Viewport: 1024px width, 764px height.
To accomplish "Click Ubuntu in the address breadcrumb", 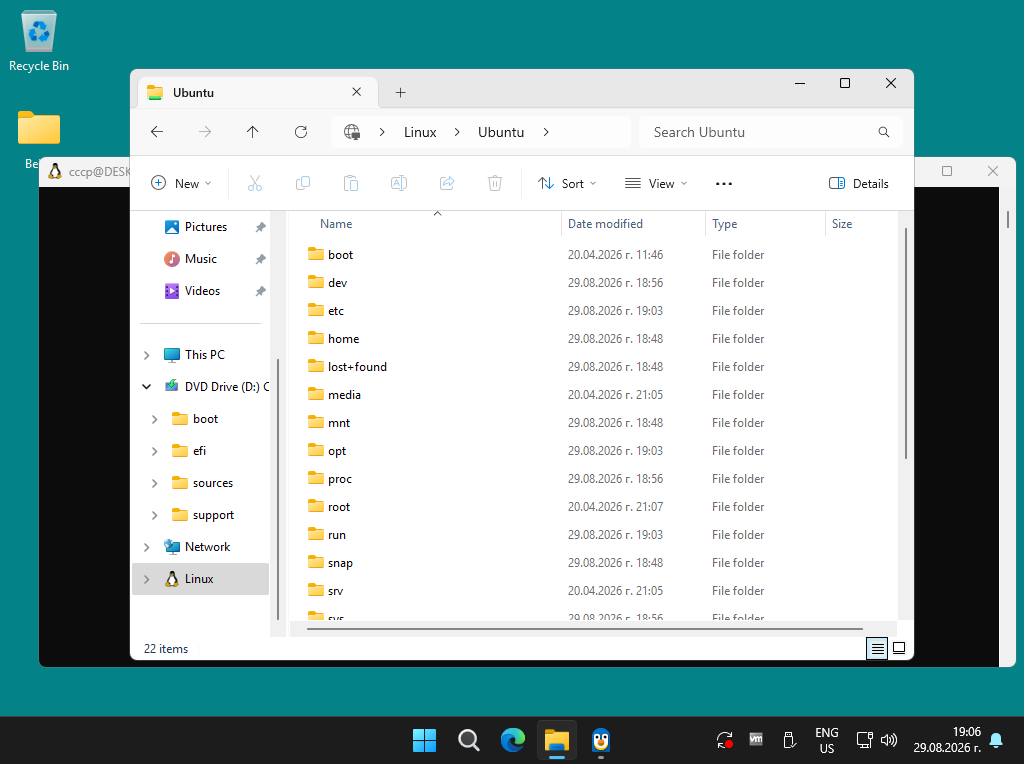I will click(x=501, y=132).
